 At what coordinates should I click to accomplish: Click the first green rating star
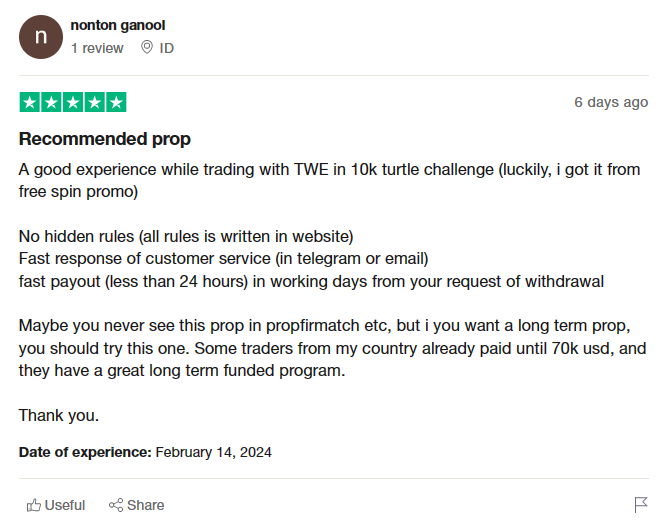click(x=30, y=102)
